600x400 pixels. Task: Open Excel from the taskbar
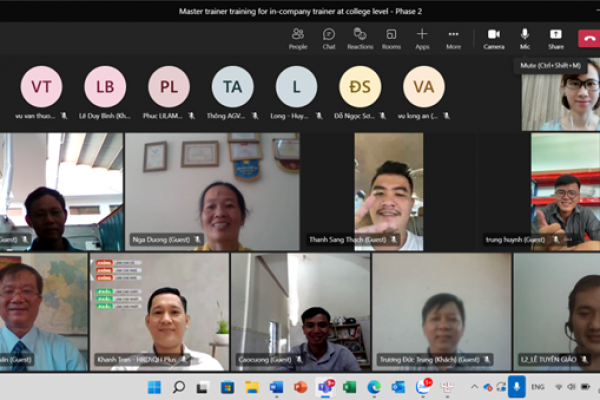(x=350, y=387)
